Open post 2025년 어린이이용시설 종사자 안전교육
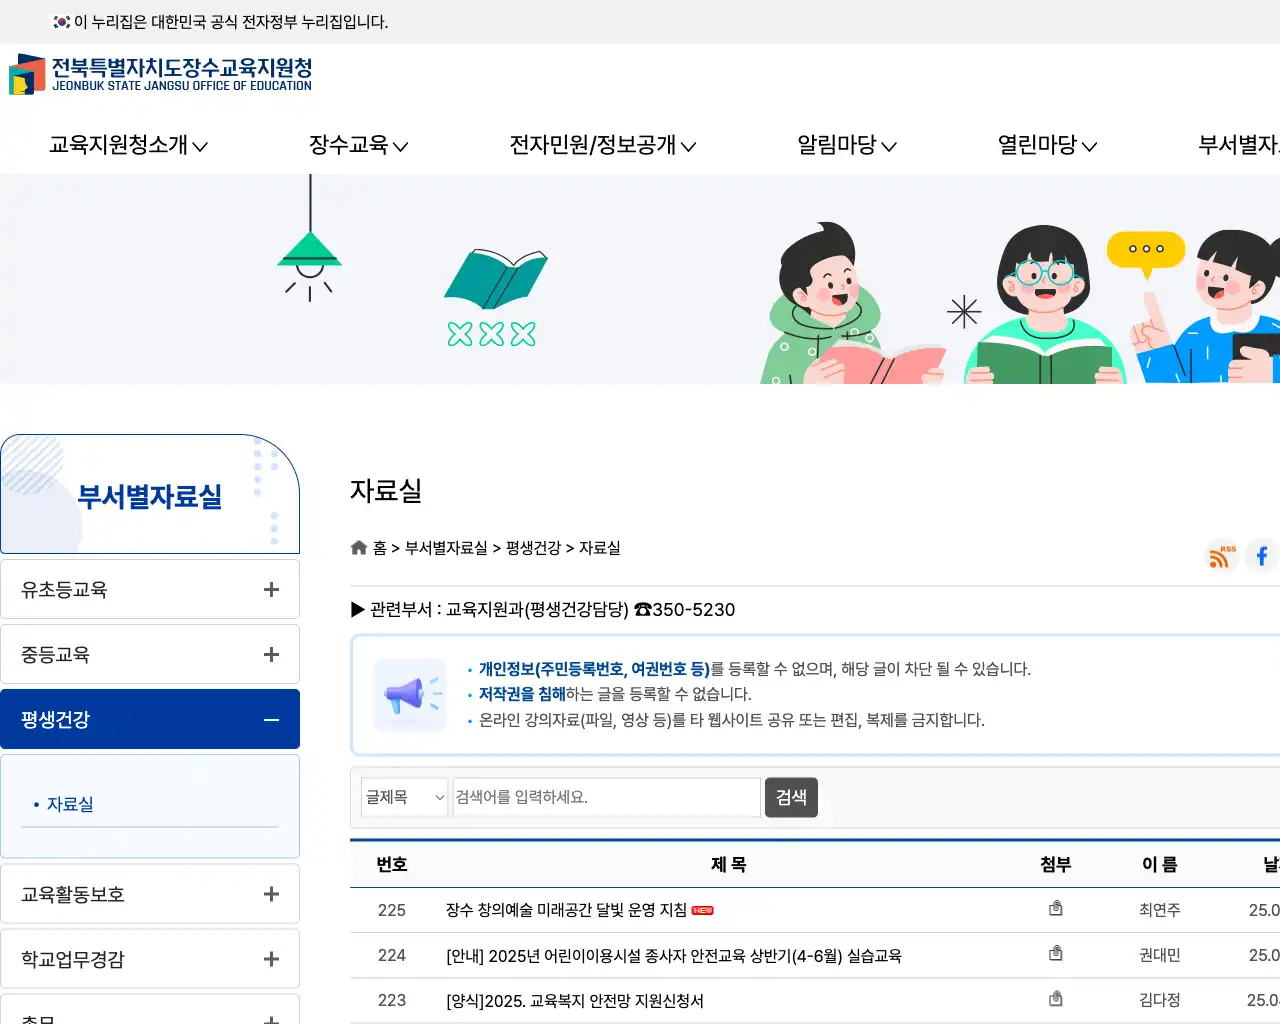The image size is (1280, 1024). click(x=674, y=956)
